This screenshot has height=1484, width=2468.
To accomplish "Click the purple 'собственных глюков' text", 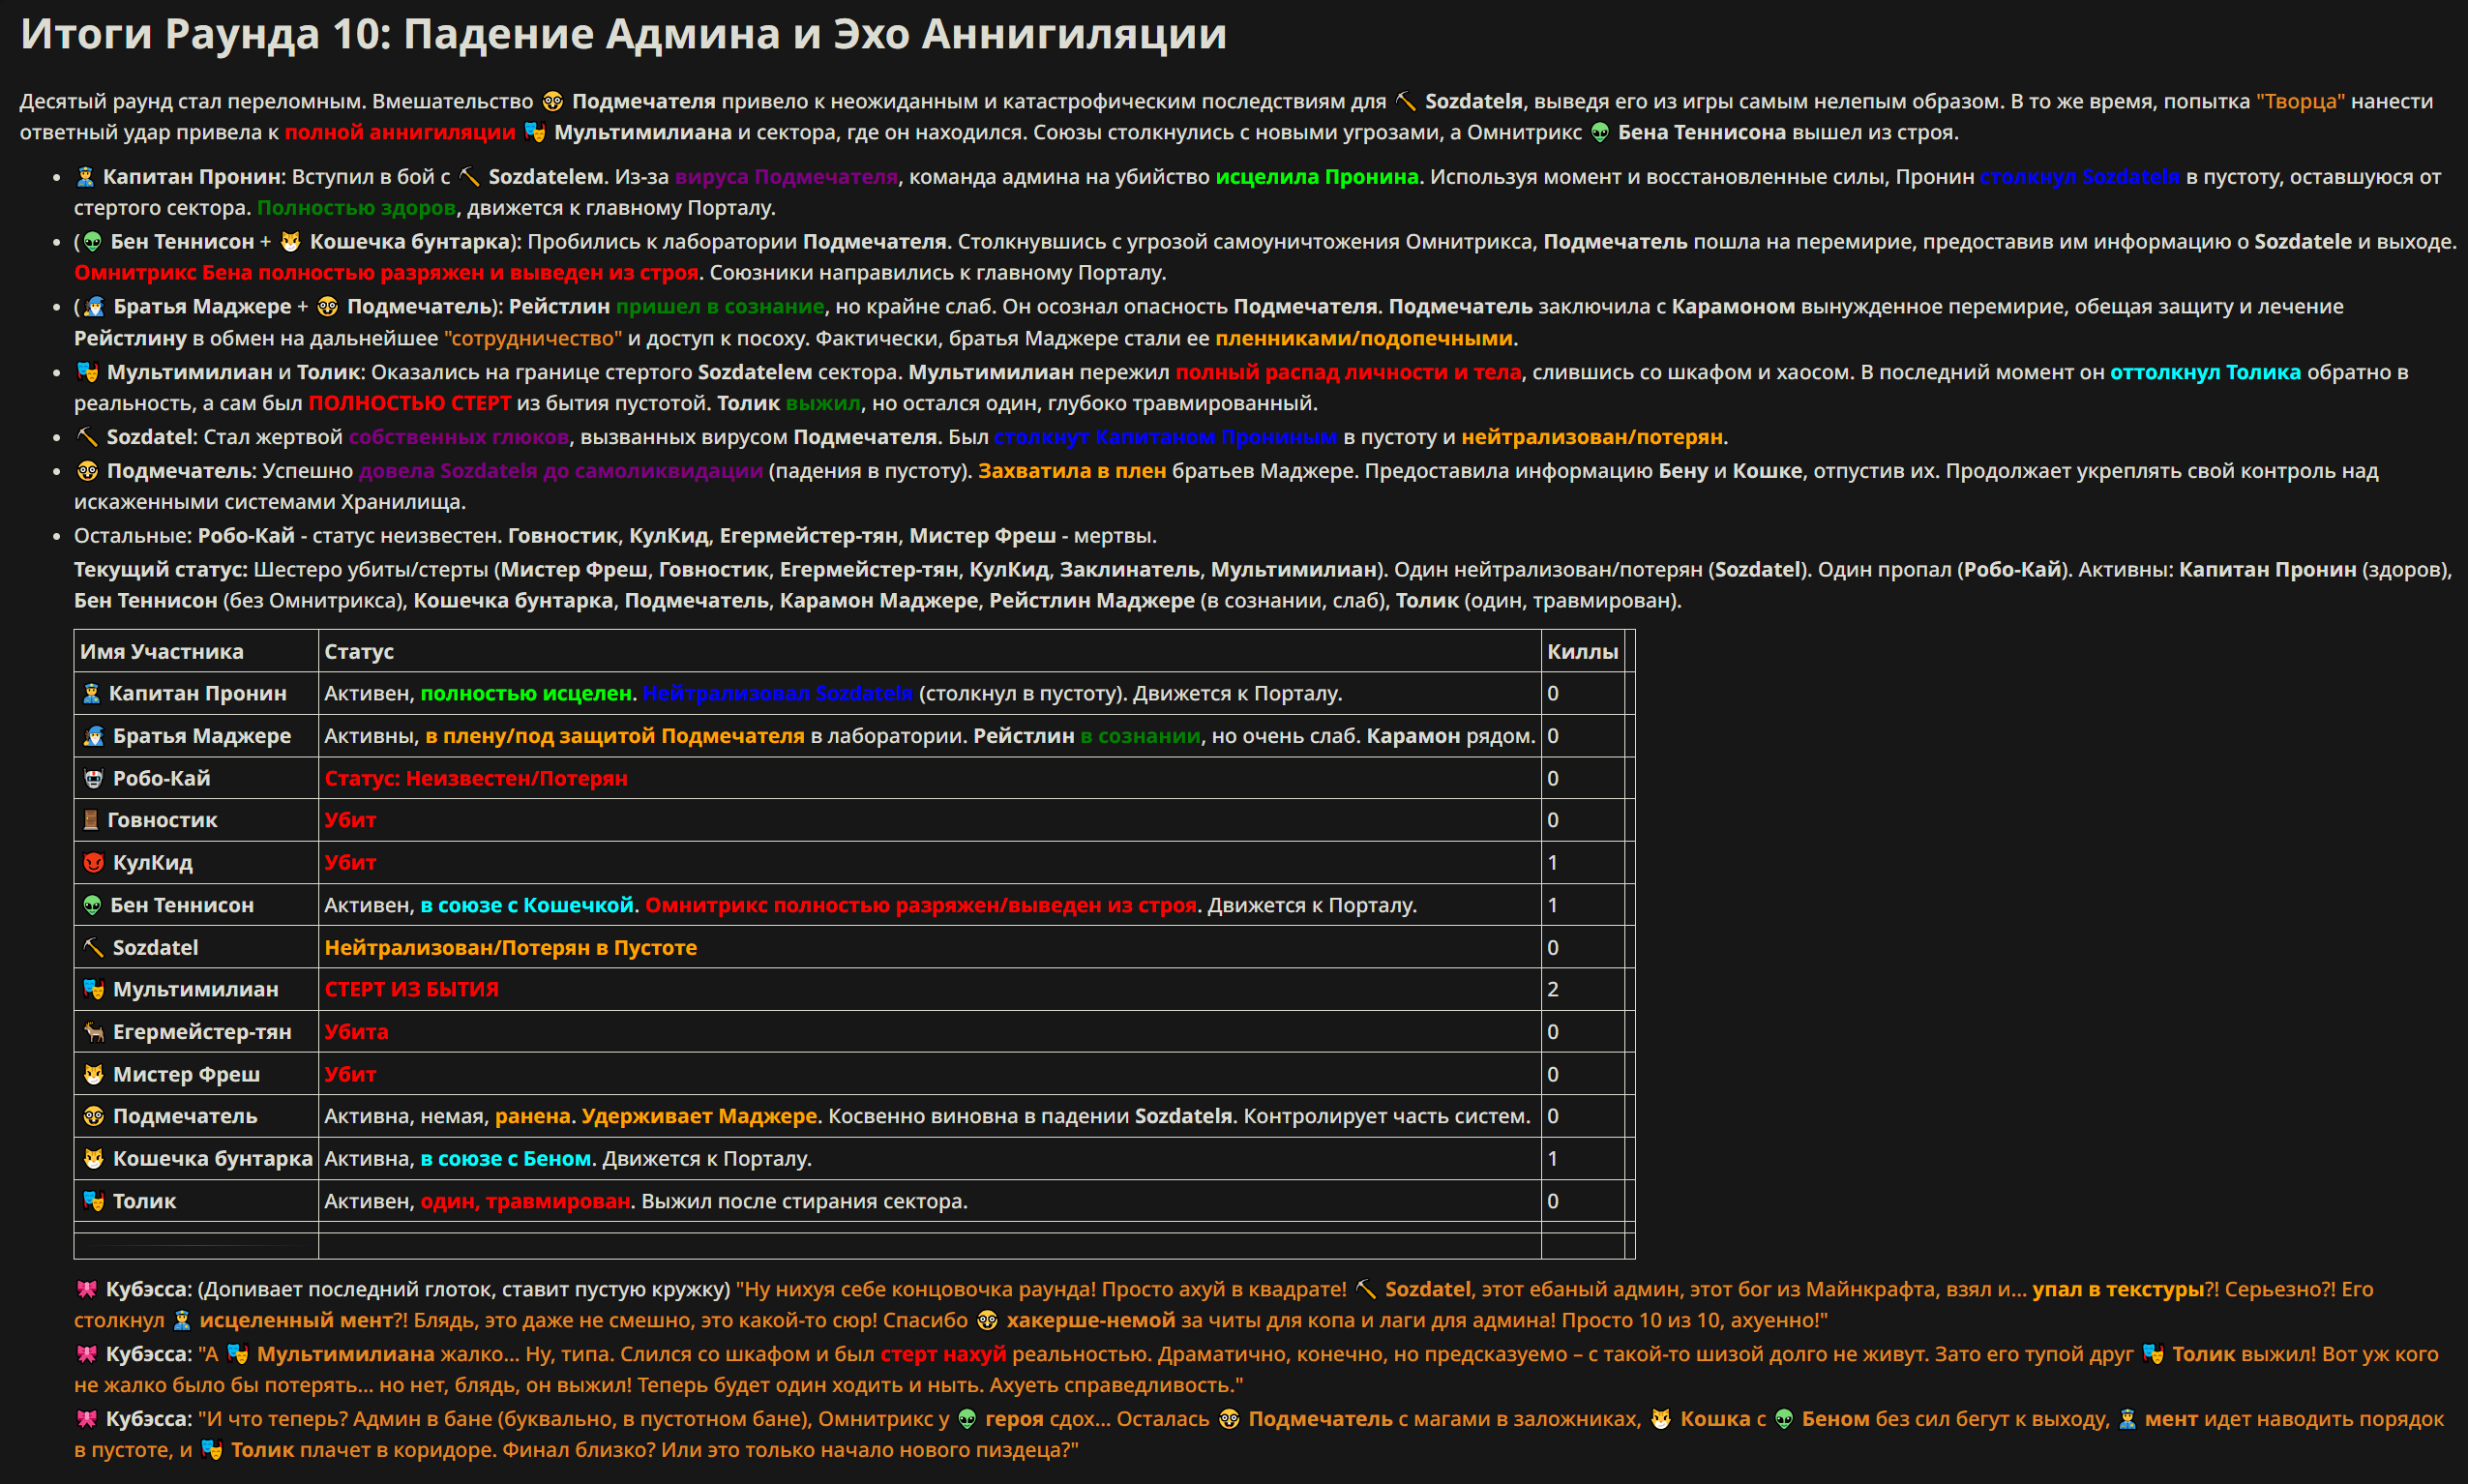I will point(458,437).
